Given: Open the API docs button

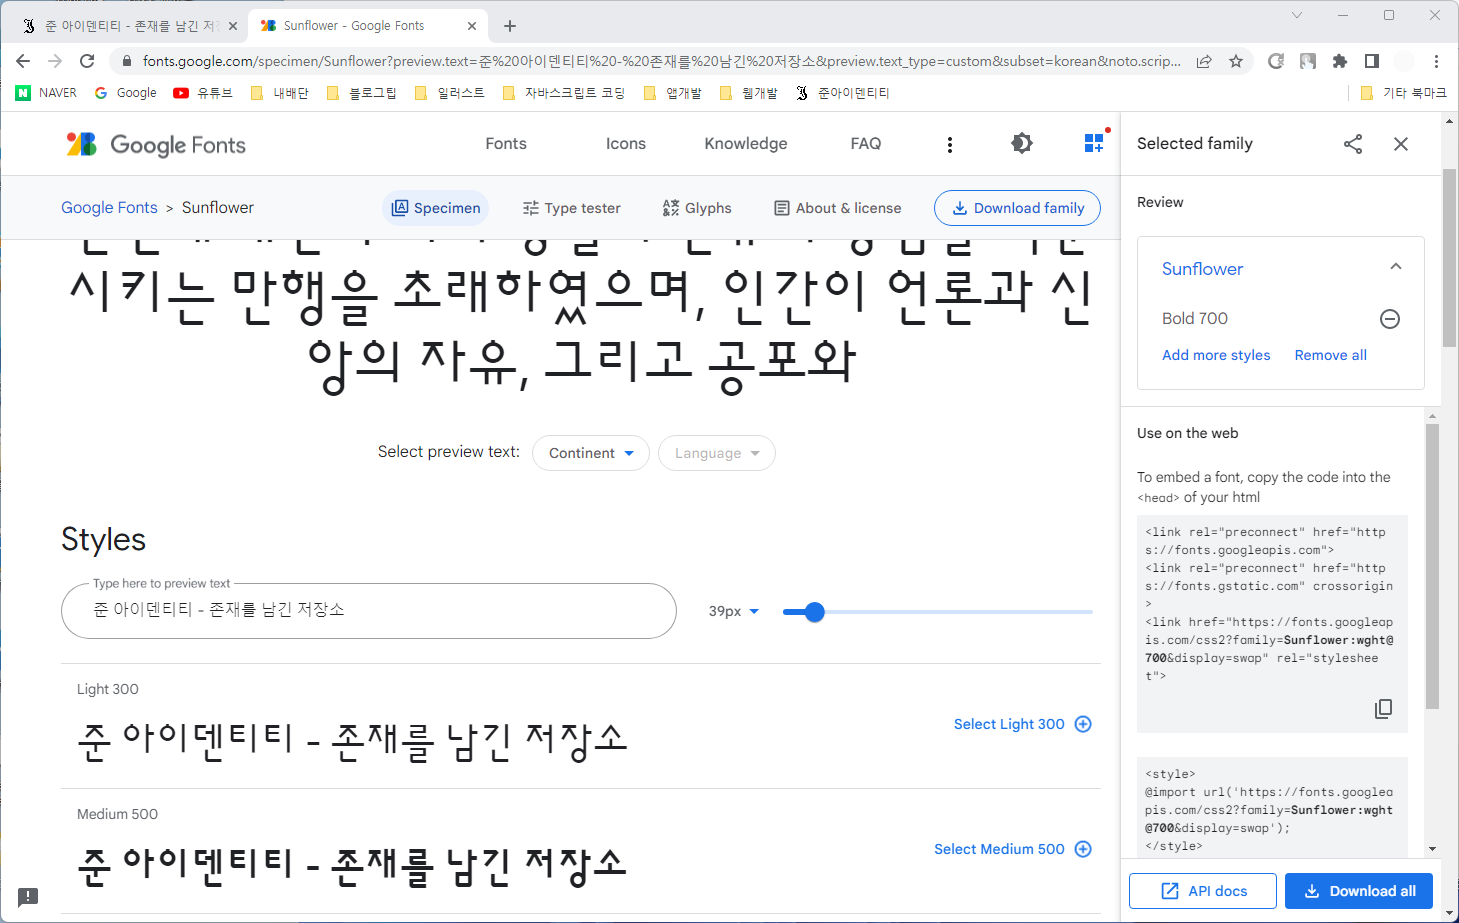Looking at the screenshot, I should pos(1203,891).
